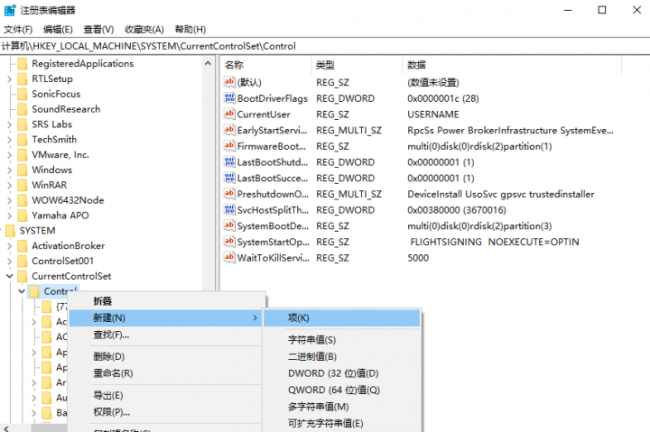Open the 编辑(E) menu
Viewport: 650px width, 432px height.
pyautogui.click(x=58, y=29)
